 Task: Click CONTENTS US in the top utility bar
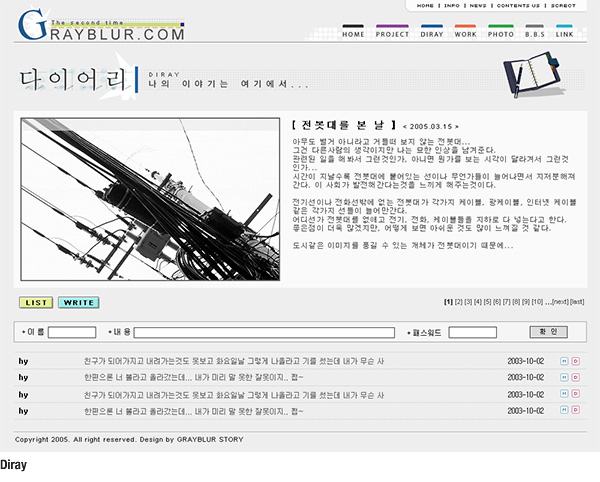(518, 6)
